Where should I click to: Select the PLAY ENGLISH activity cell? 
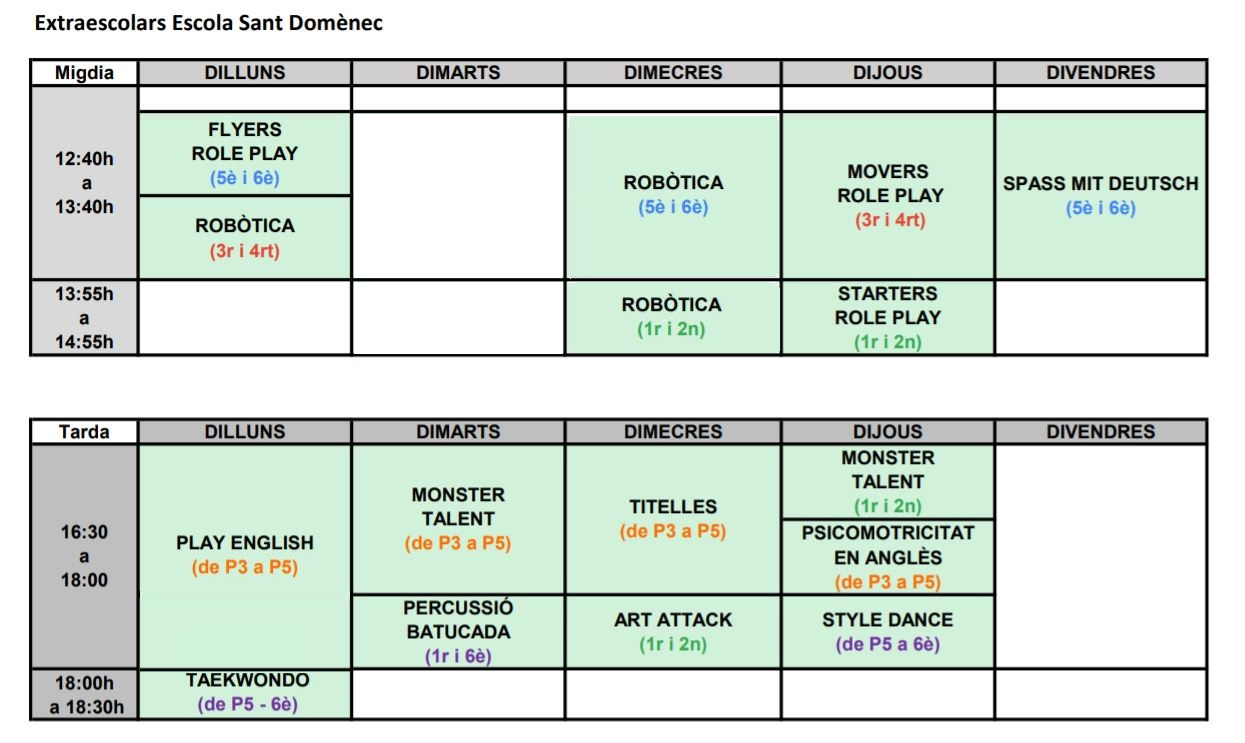(x=245, y=554)
